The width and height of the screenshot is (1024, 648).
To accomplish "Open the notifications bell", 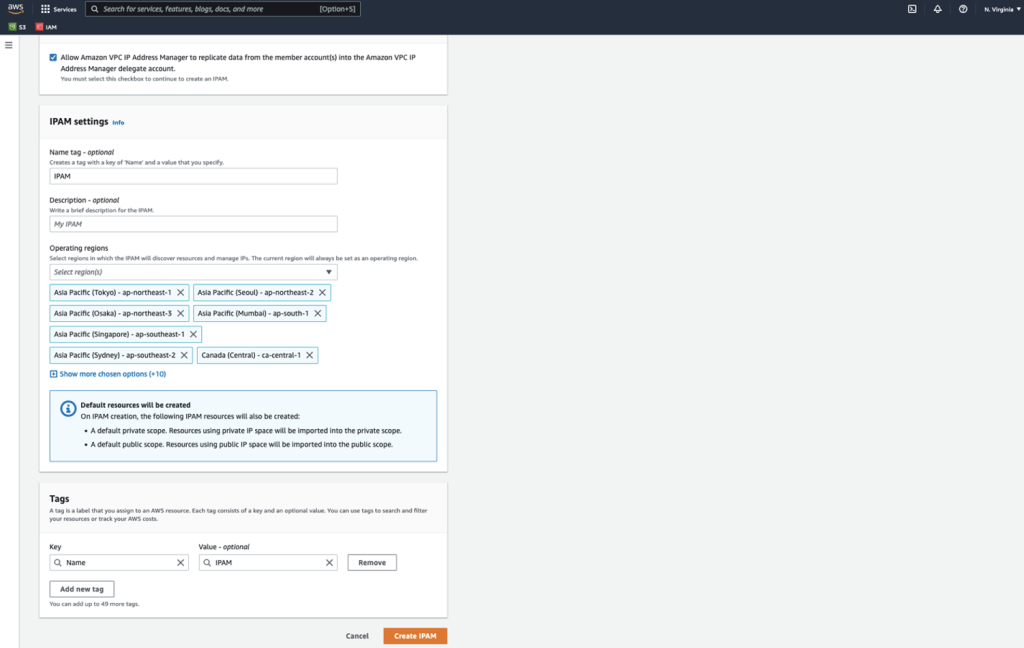I will click(x=936, y=9).
